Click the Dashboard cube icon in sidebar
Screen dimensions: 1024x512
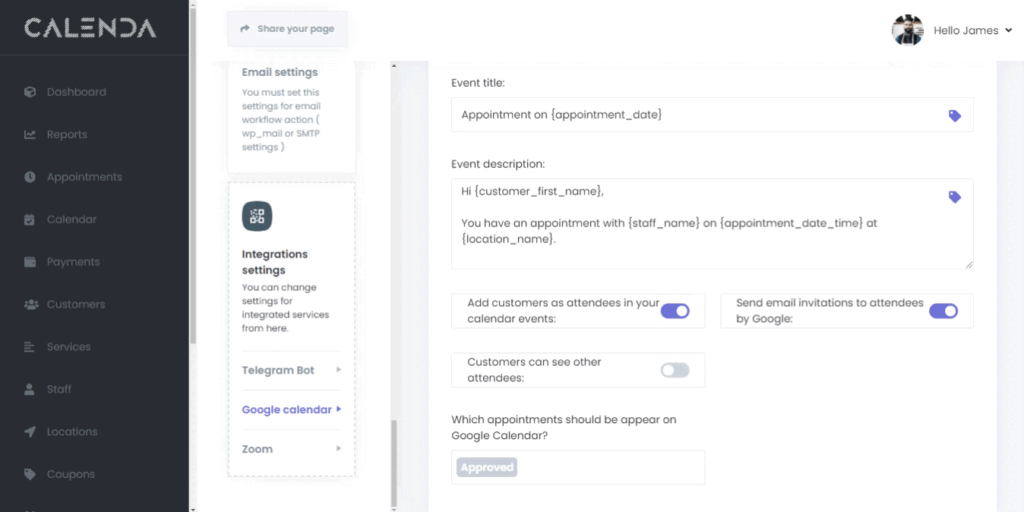[30, 92]
